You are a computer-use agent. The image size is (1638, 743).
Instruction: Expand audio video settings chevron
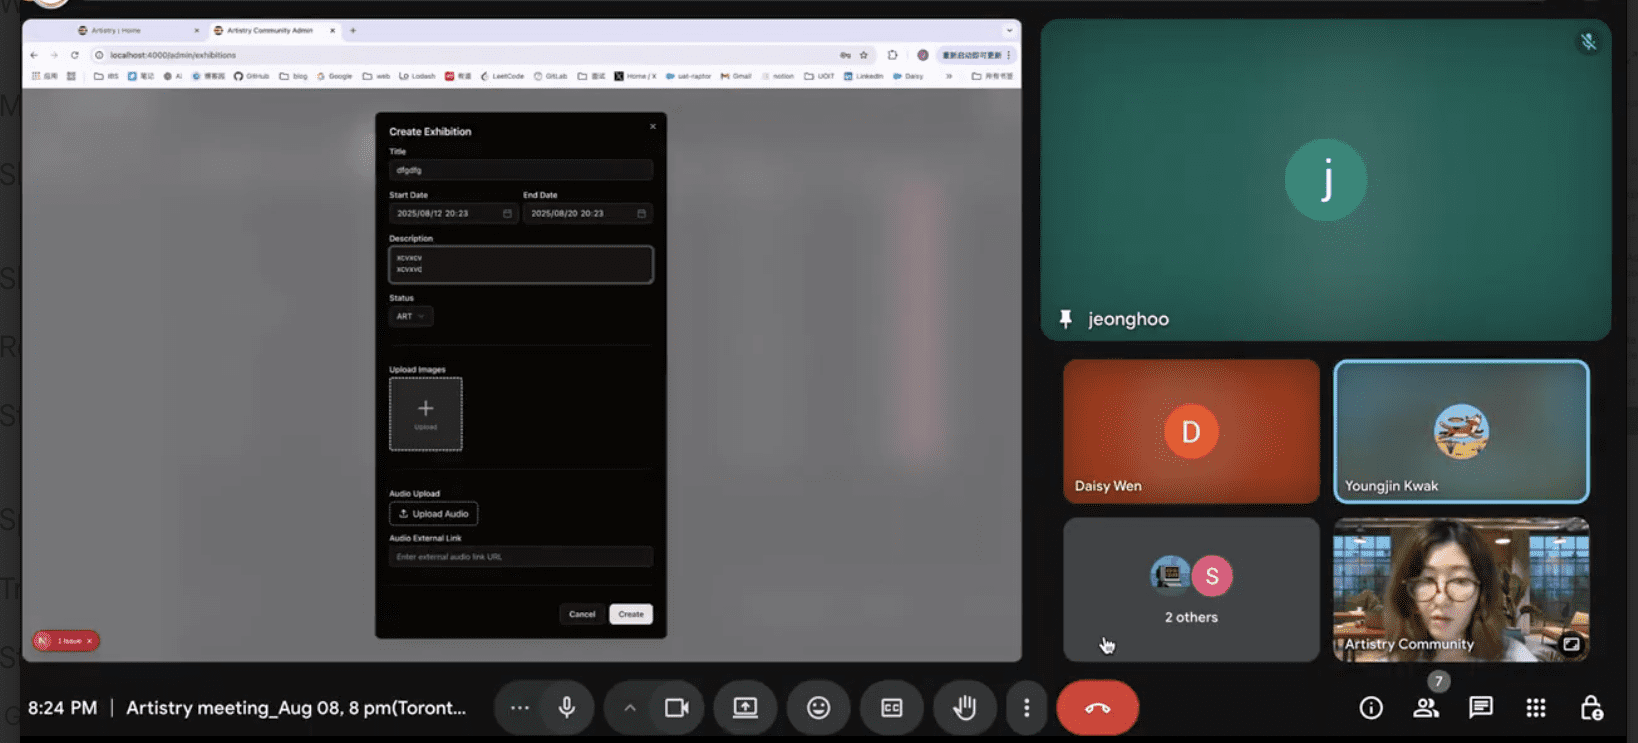click(x=630, y=708)
